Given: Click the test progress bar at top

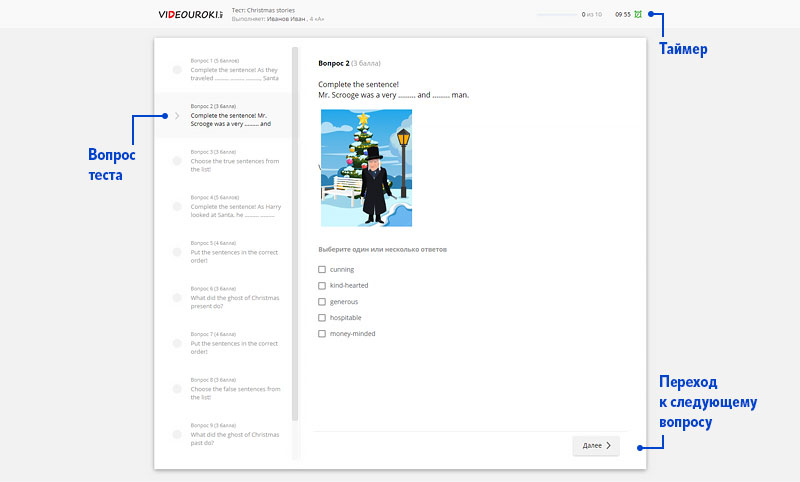Looking at the screenshot, I should point(557,15).
